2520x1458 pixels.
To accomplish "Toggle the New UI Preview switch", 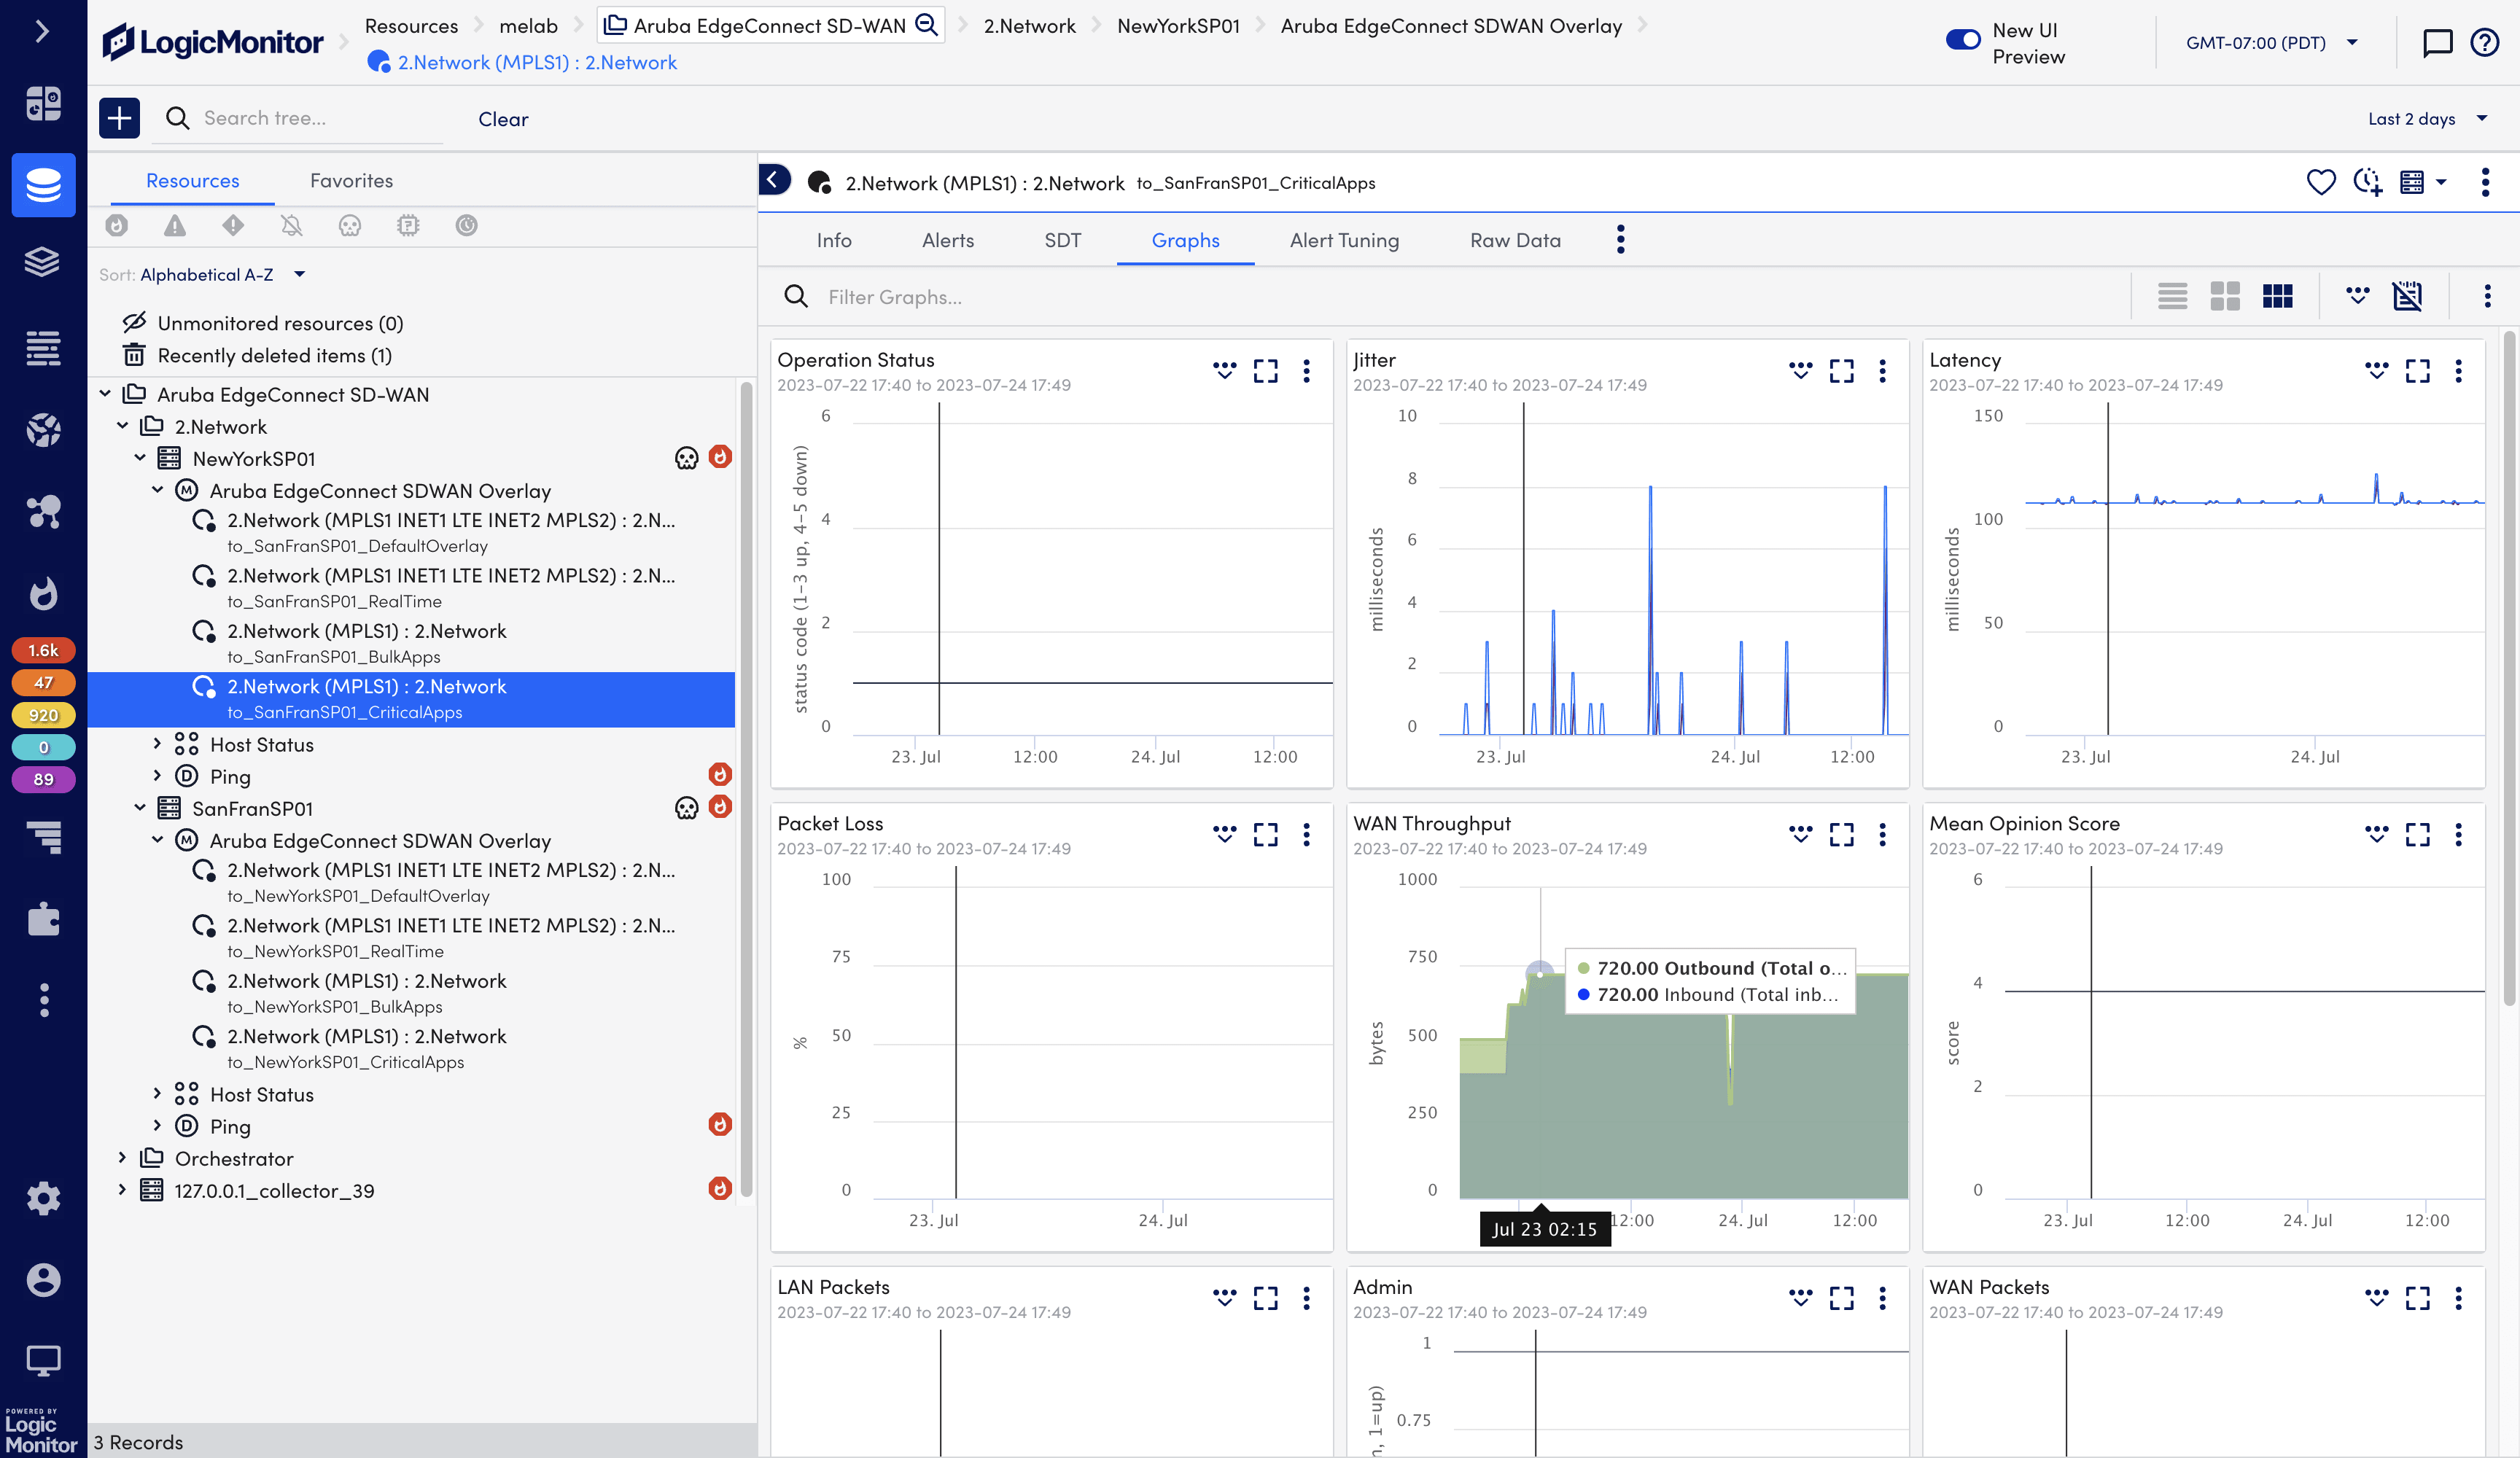I will (x=1962, y=41).
